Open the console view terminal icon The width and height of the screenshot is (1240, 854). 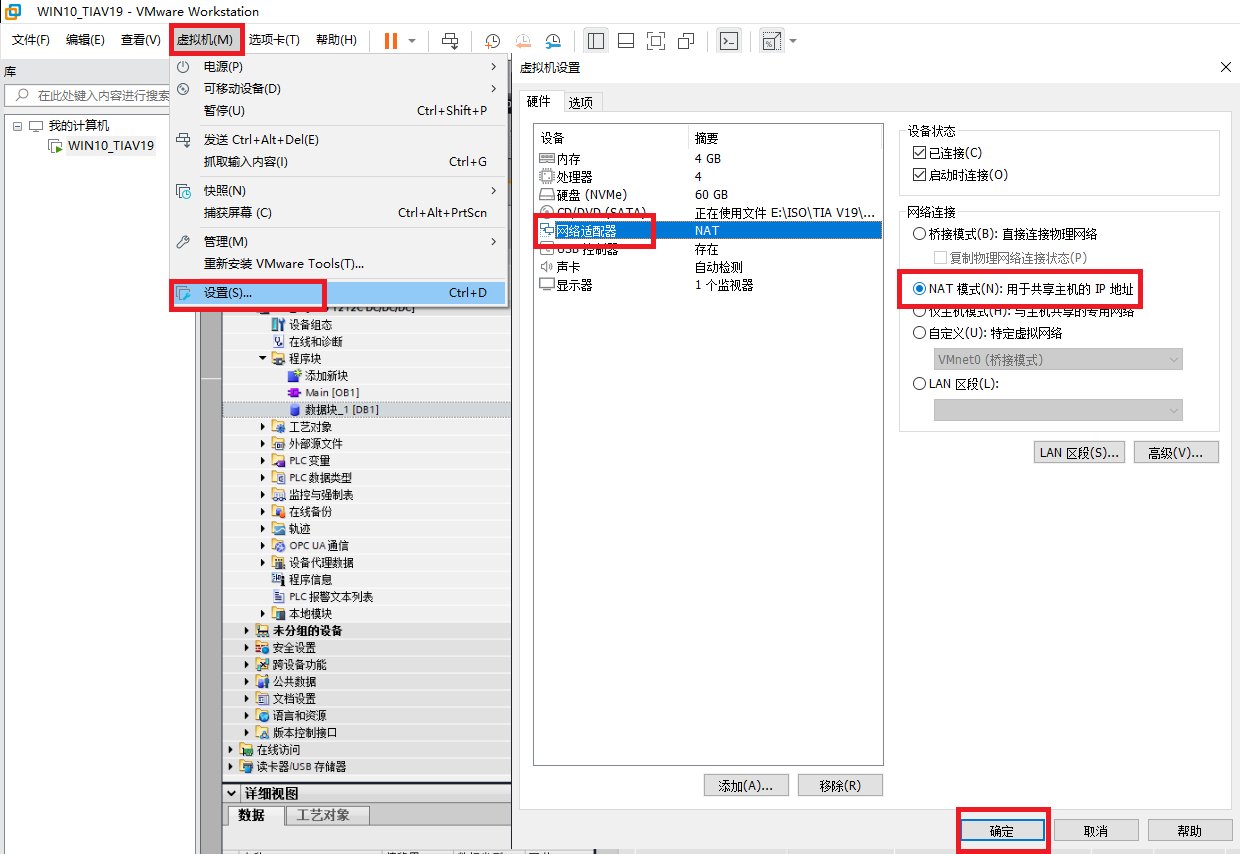[x=730, y=41]
